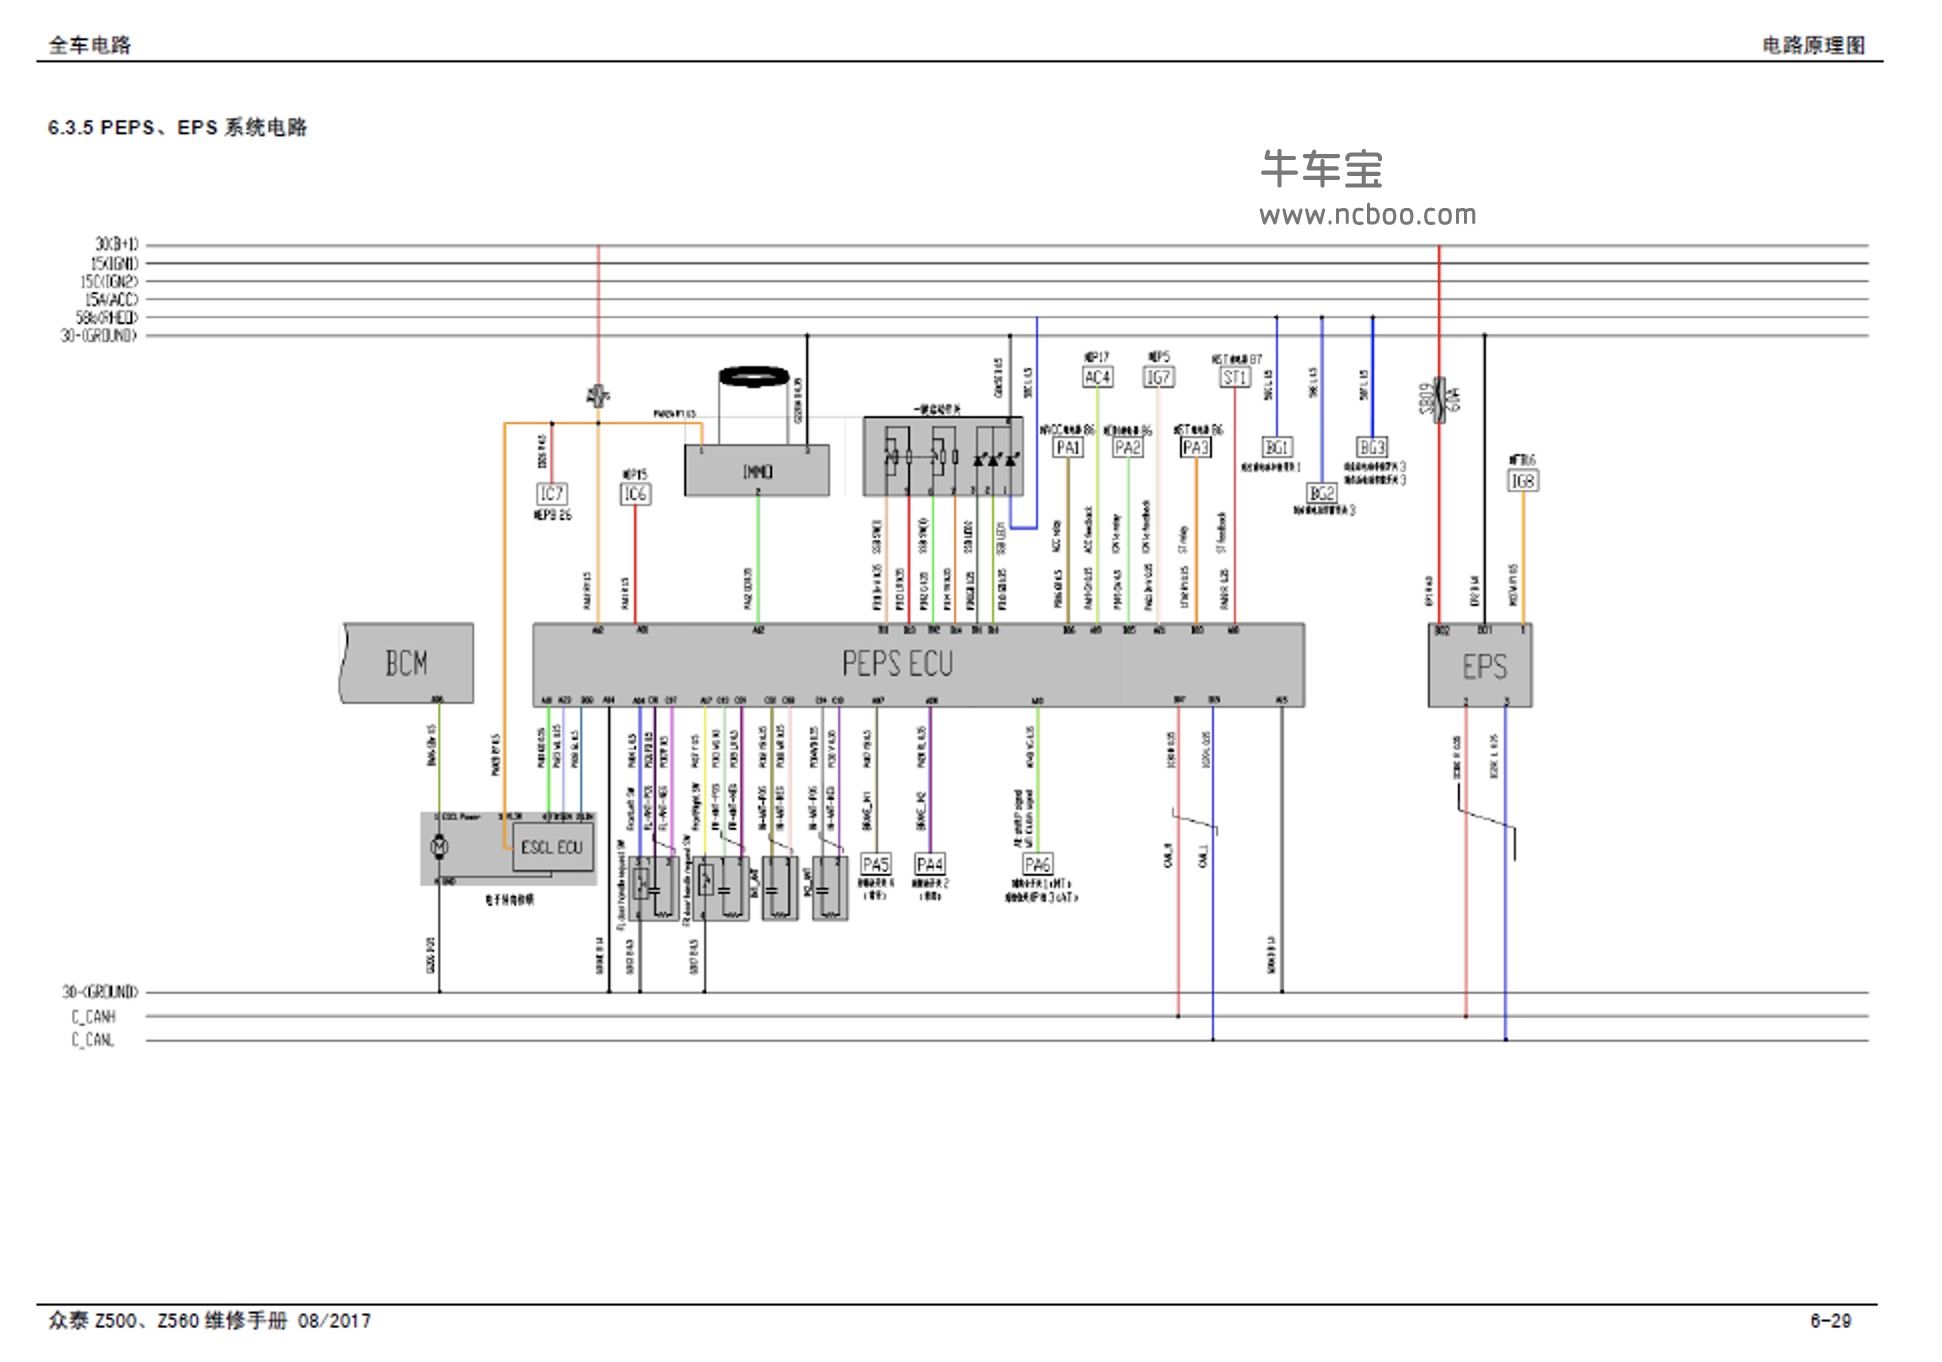Click the 30(B+1) power rail label
The height and width of the screenshot is (1362, 1942).
[x=117, y=245]
